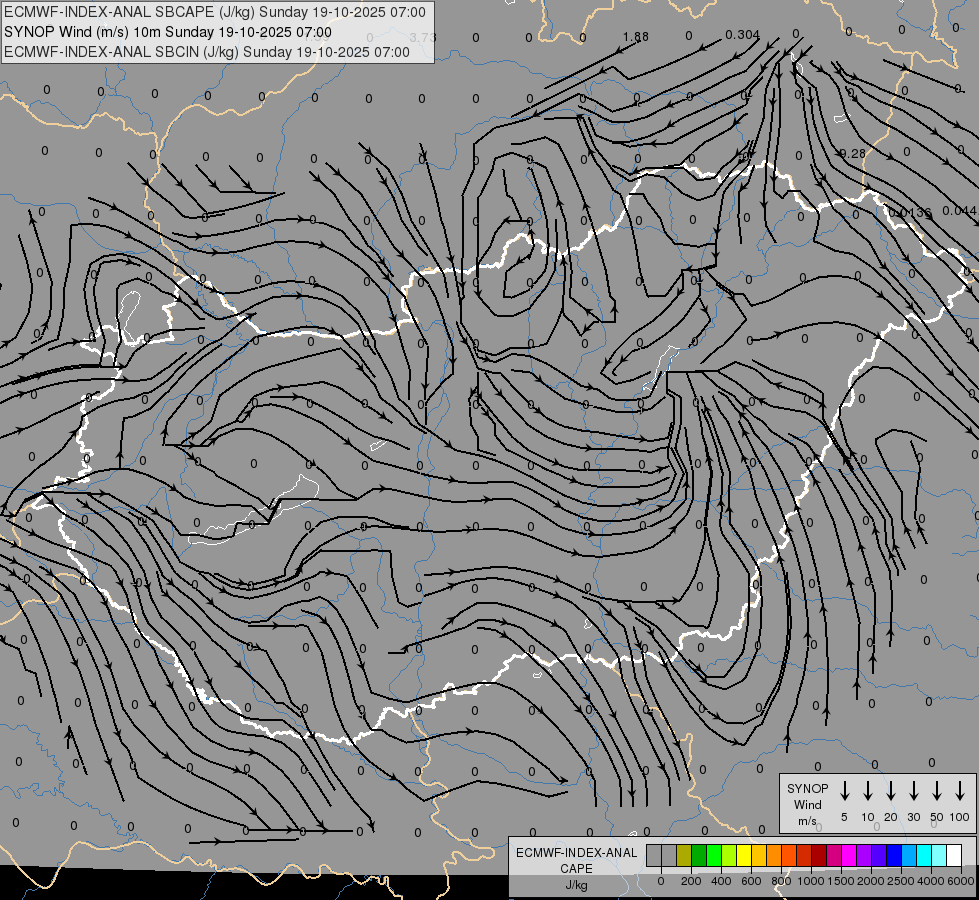Select the 5 m/s wind arrow in legend
This screenshot has width=979, height=900.
point(844,791)
